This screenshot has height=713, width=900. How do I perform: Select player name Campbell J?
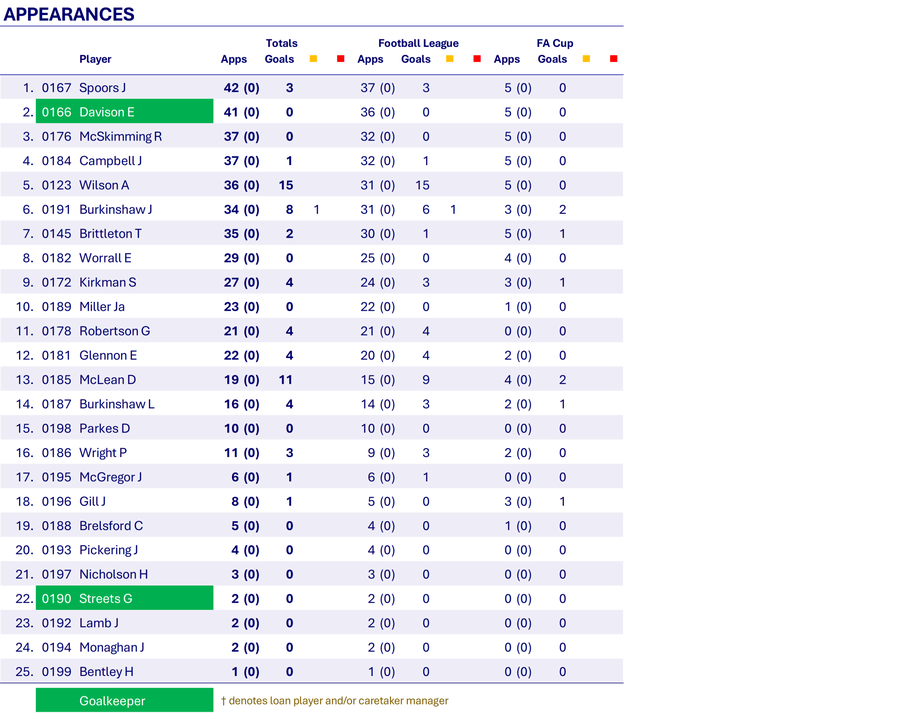(110, 161)
